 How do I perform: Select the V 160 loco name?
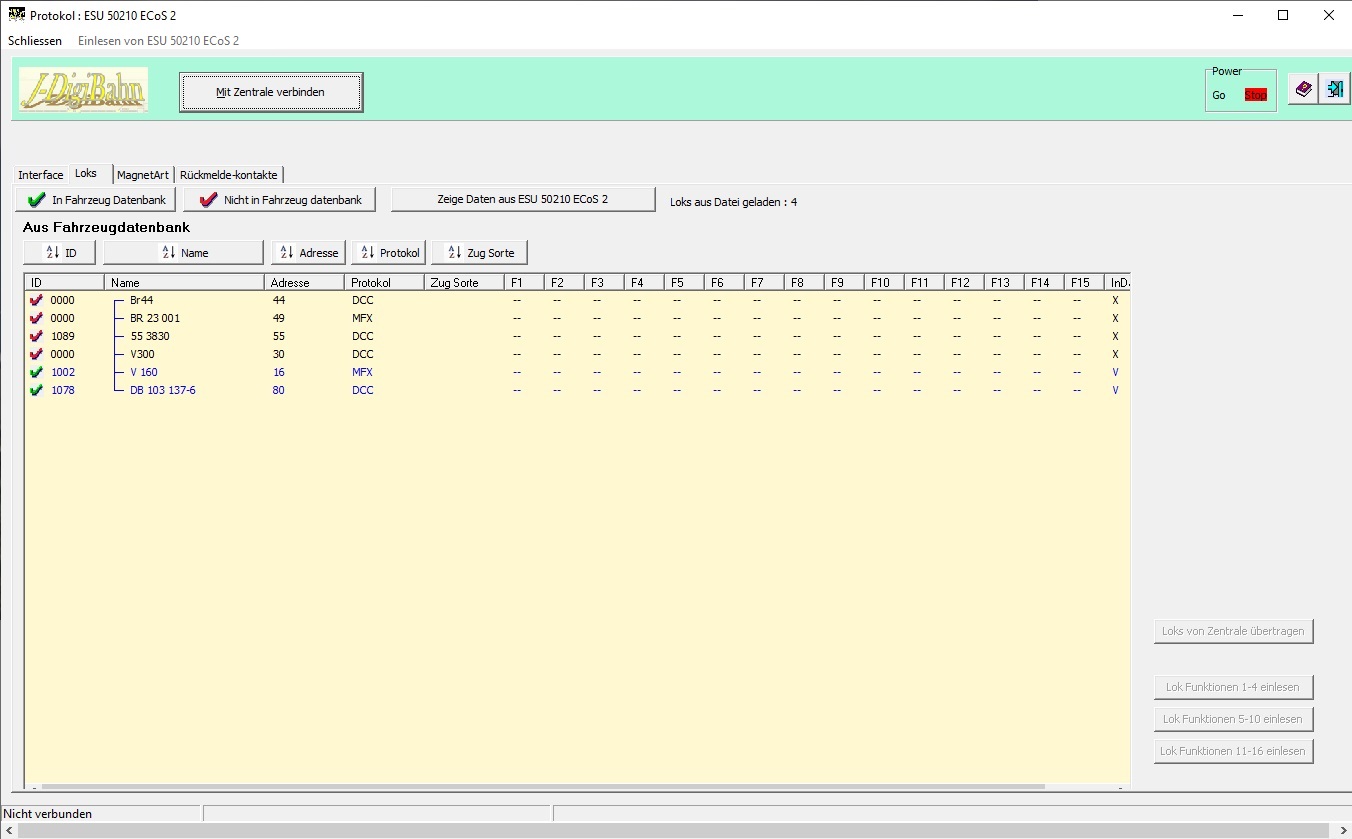click(143, 372)
